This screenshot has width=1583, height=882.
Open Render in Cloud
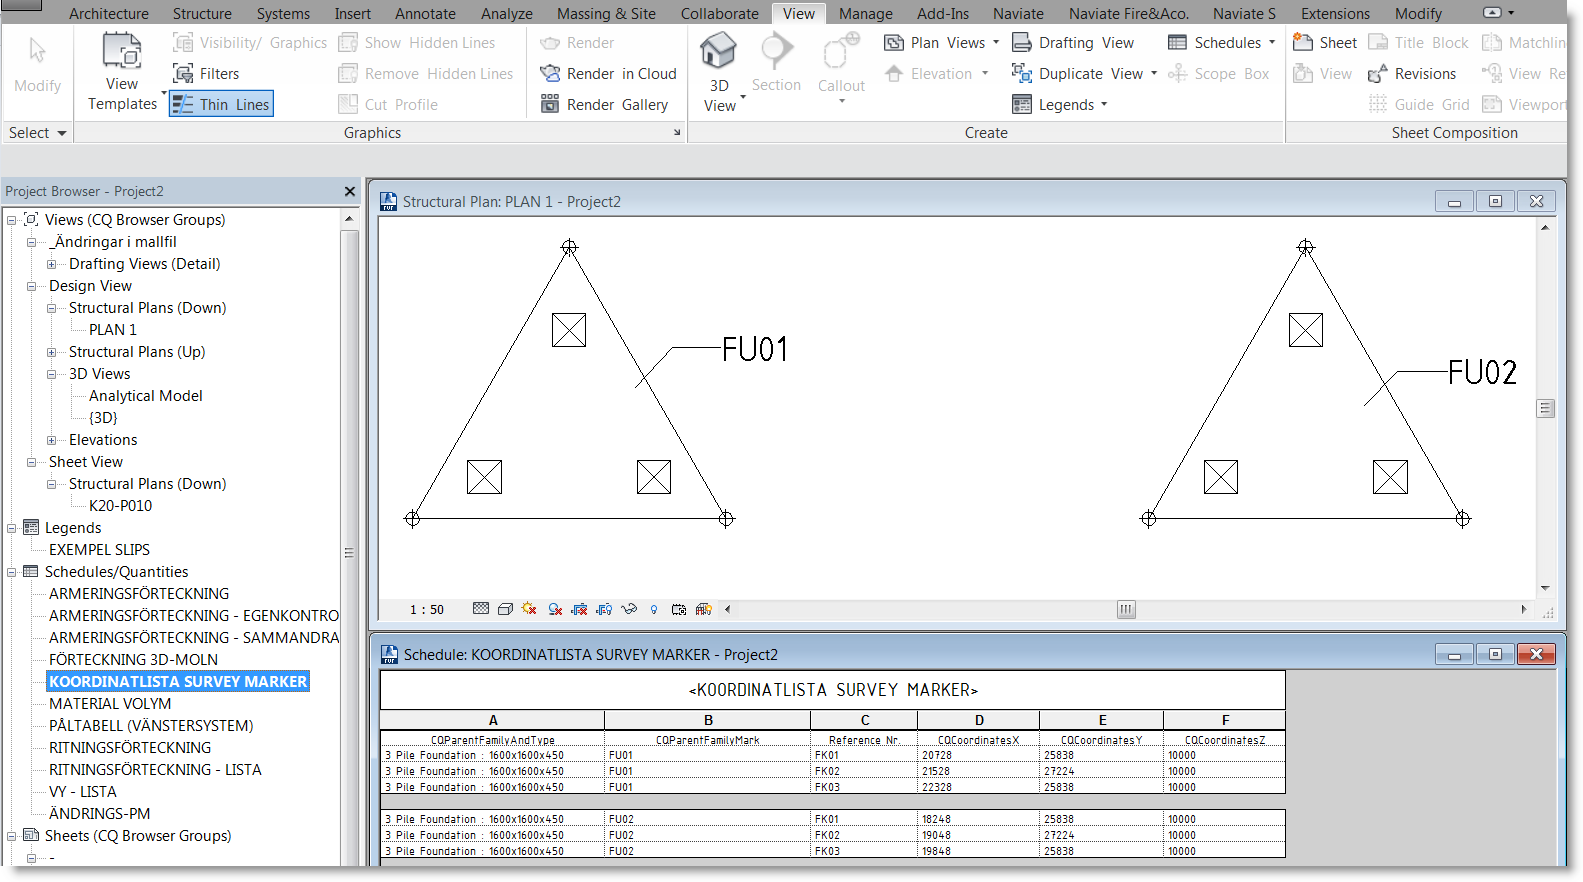click(x=608, y=74)
